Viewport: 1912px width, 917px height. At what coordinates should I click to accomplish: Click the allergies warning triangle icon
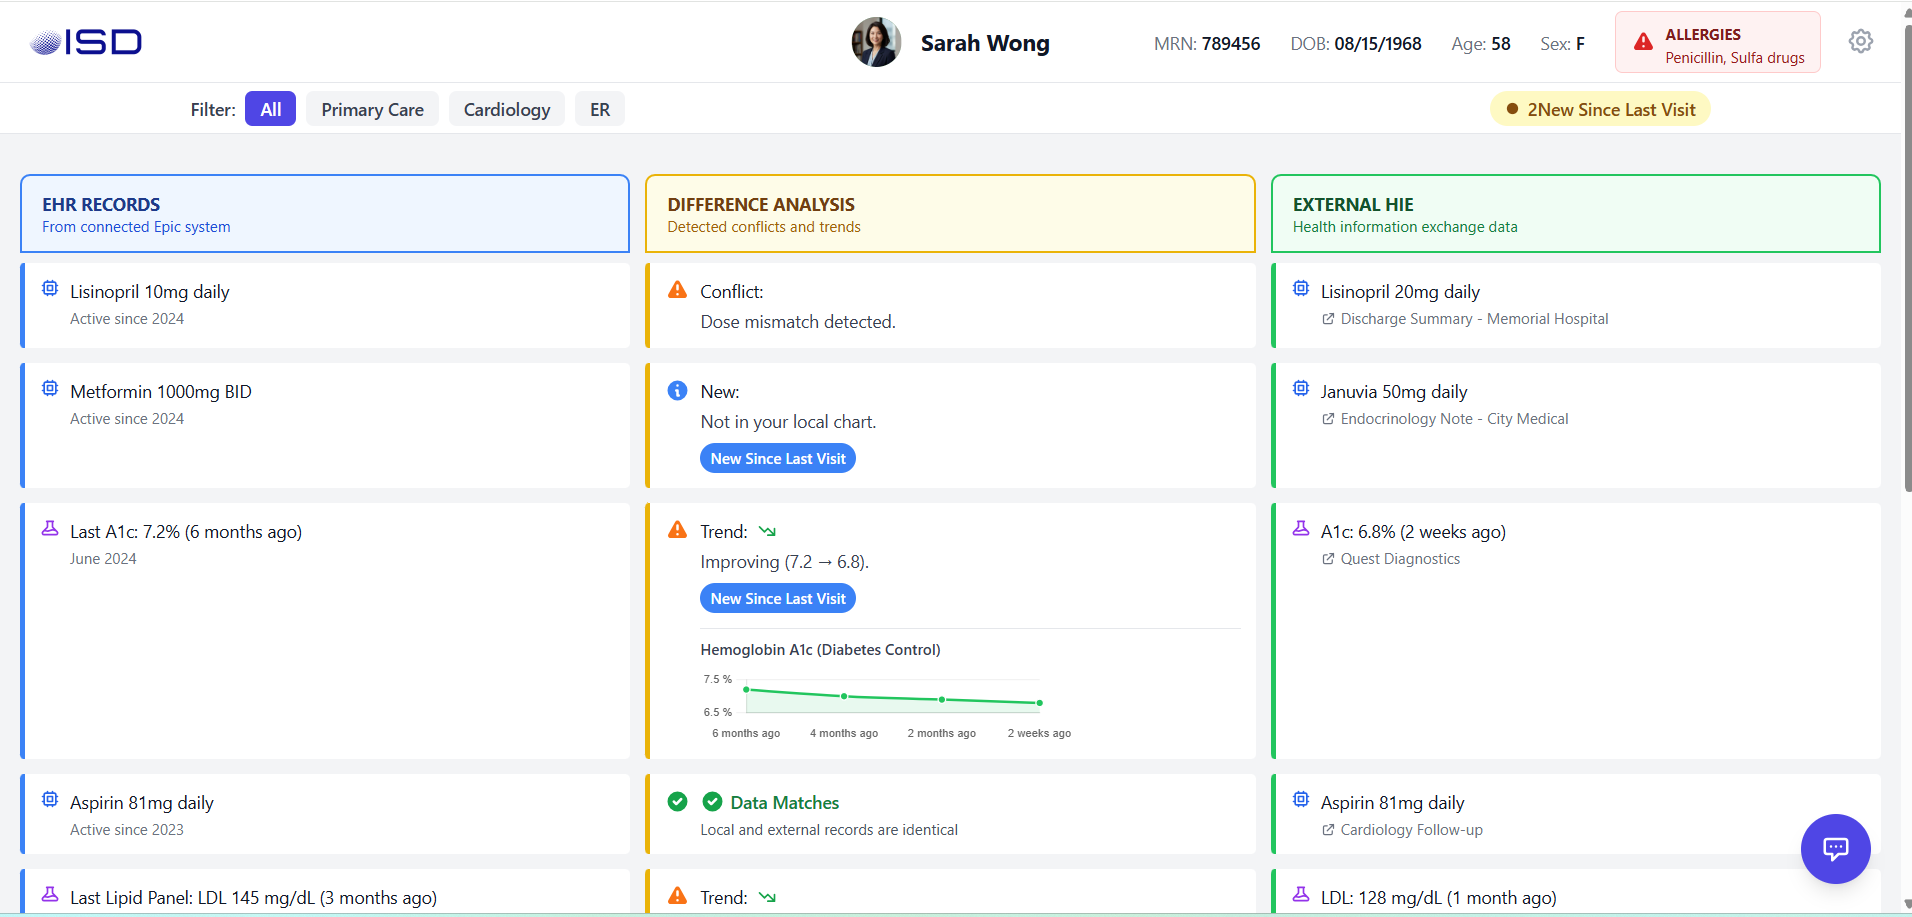click(x=1643, y=41)
